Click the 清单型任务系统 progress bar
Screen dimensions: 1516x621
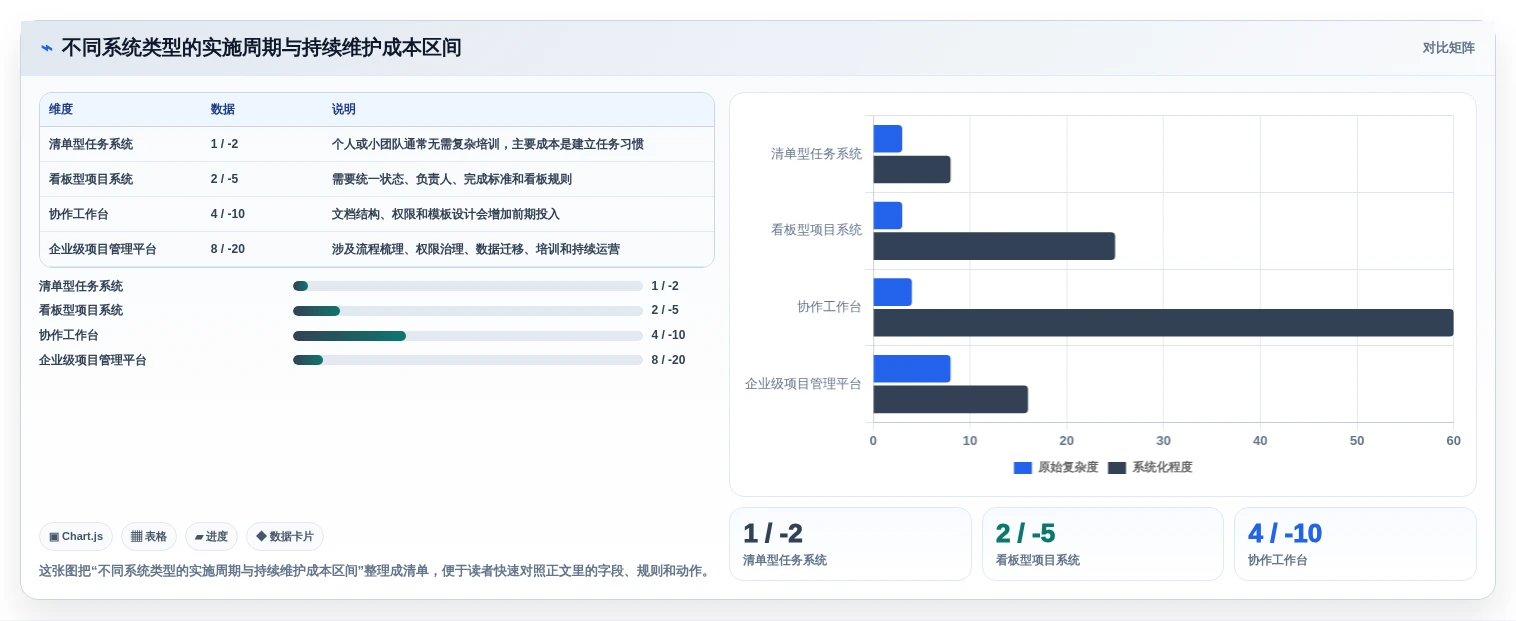[467, 286]
